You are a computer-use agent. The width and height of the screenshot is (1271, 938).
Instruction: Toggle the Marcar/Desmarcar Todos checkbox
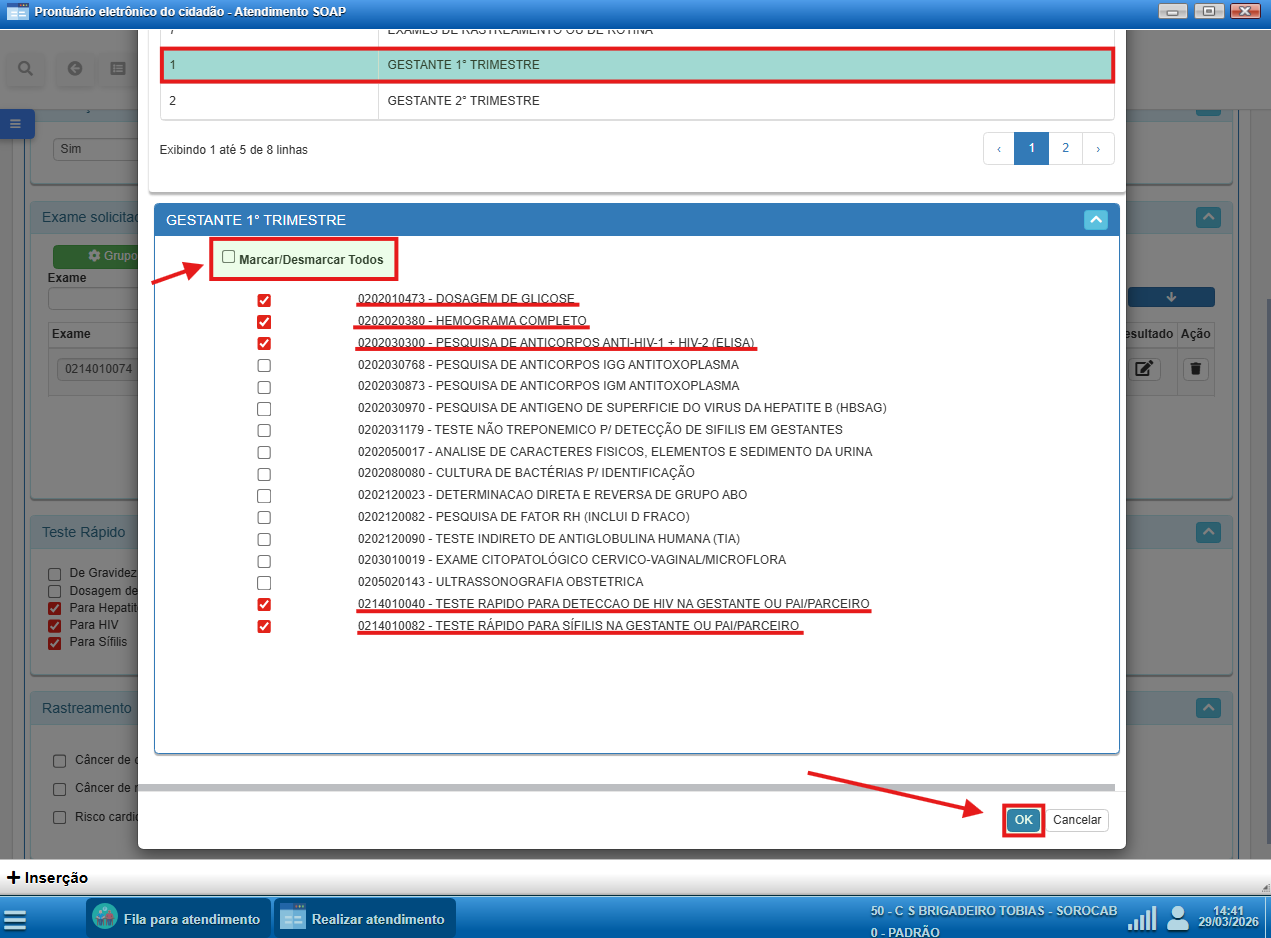point(229,258)
